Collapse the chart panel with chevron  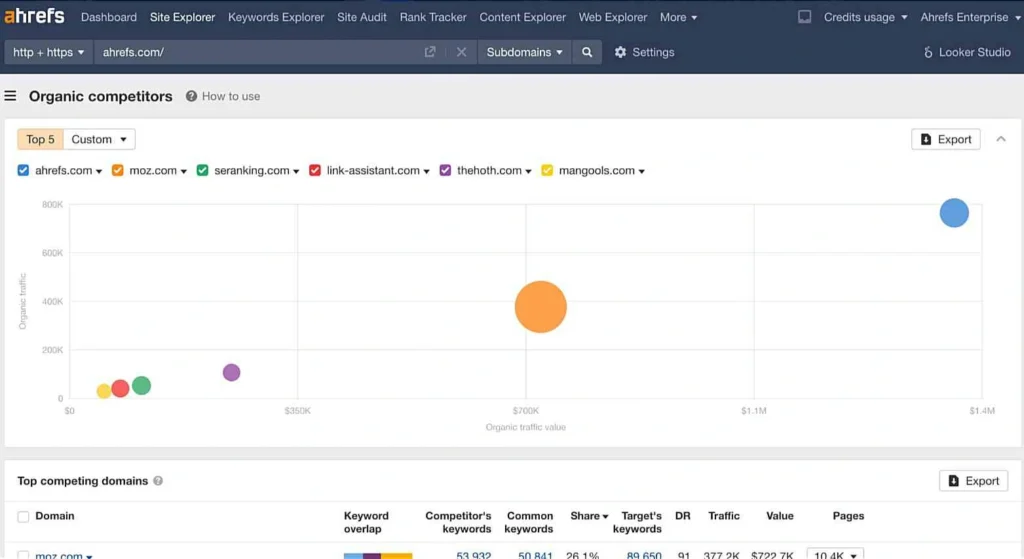click(1001, 139)
